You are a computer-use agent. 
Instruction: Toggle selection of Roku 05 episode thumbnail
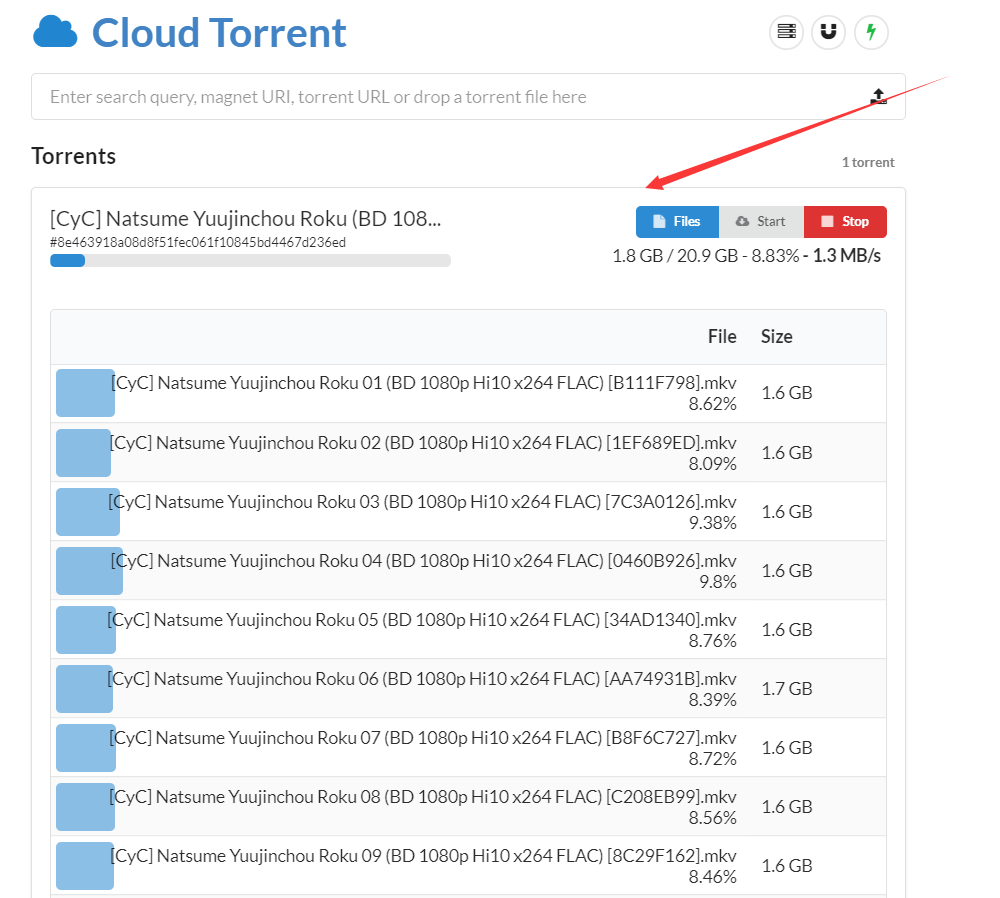coord(85,630)
